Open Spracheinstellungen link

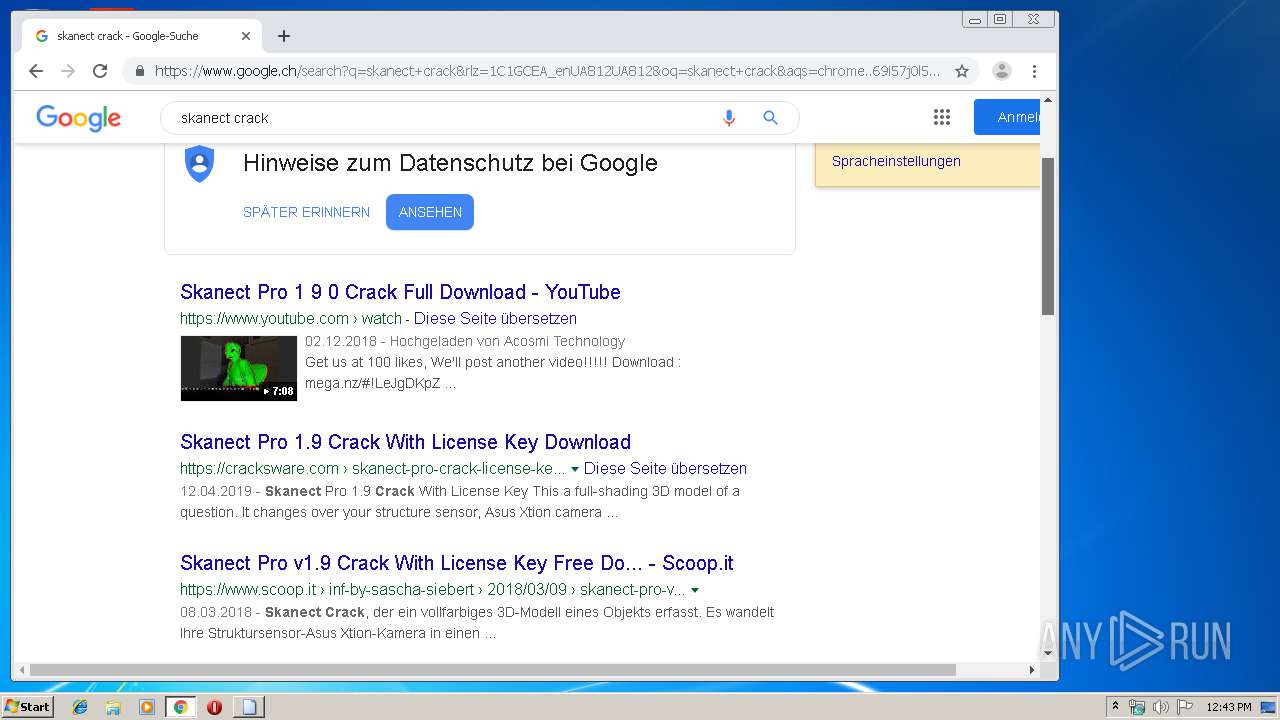(896, 161)
